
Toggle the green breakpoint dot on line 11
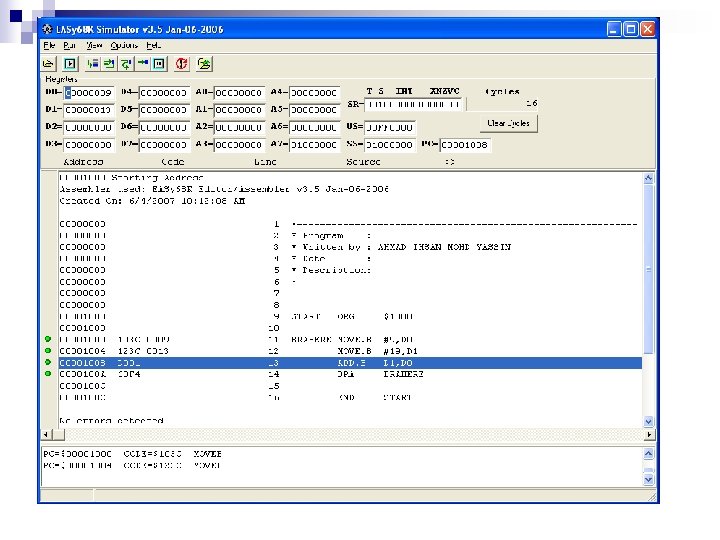(48, 340)
